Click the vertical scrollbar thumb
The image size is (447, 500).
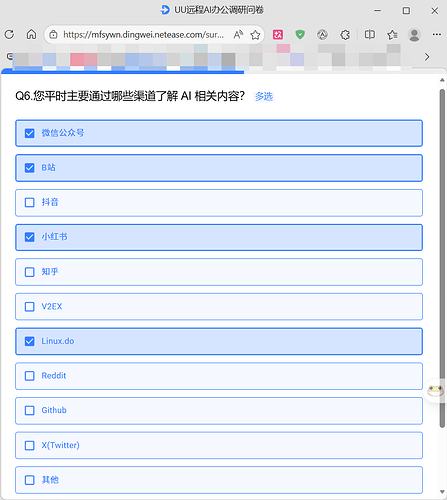(x=442, y=258)
